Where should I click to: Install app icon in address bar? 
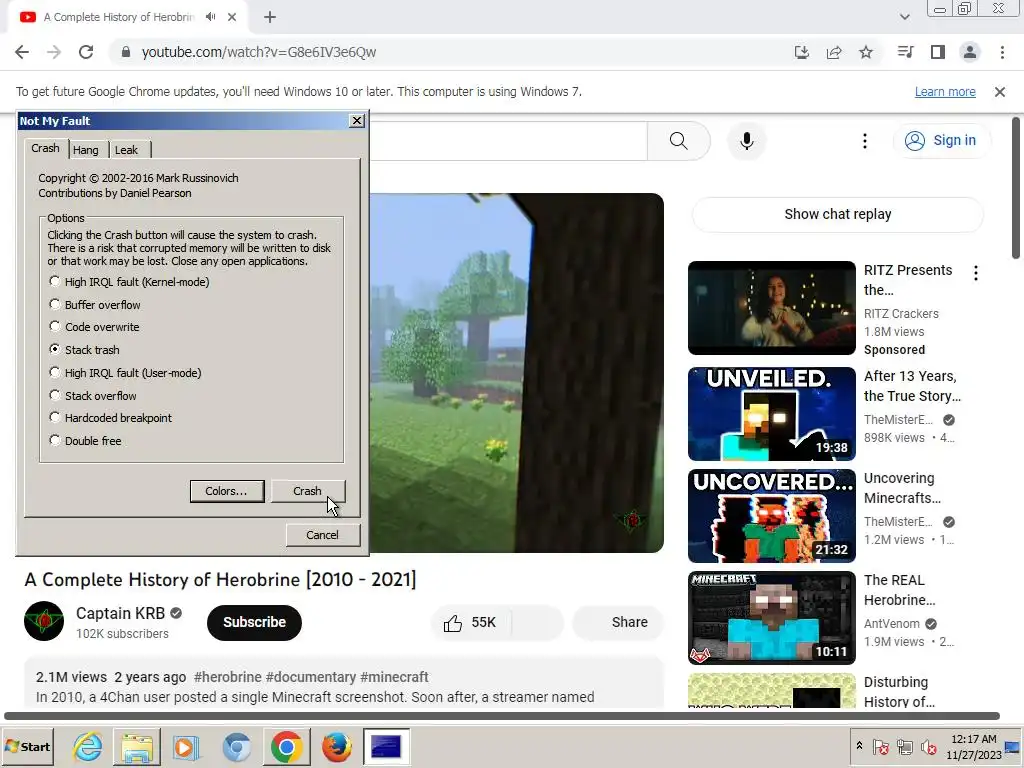(801, 52)
